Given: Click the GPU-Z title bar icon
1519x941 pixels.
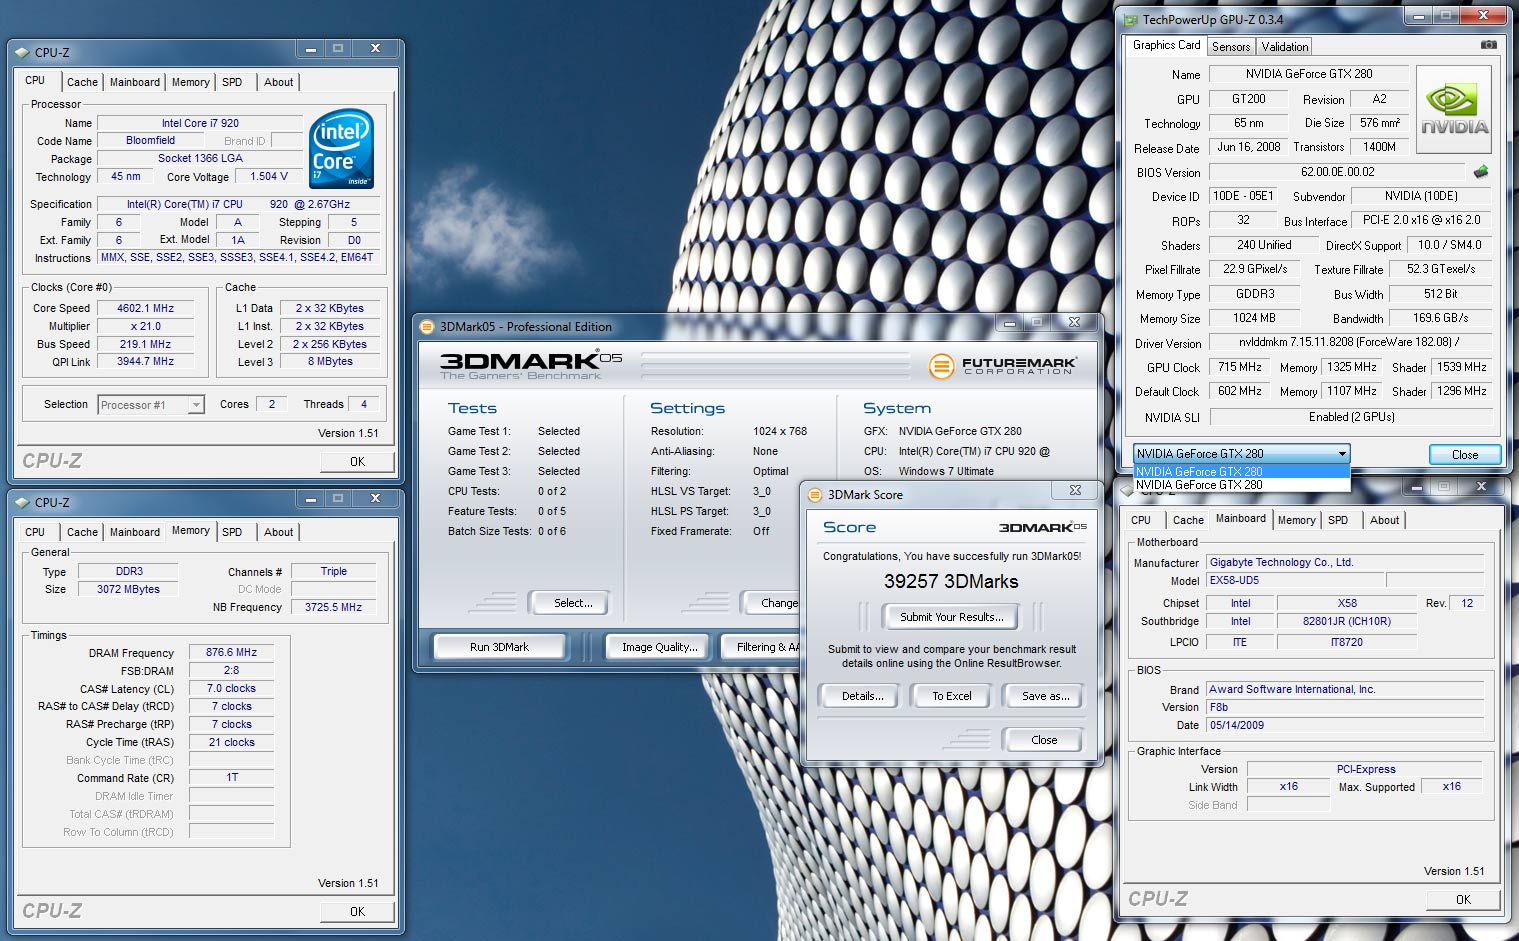Looking at the screenshot, I should point(1131,19).
